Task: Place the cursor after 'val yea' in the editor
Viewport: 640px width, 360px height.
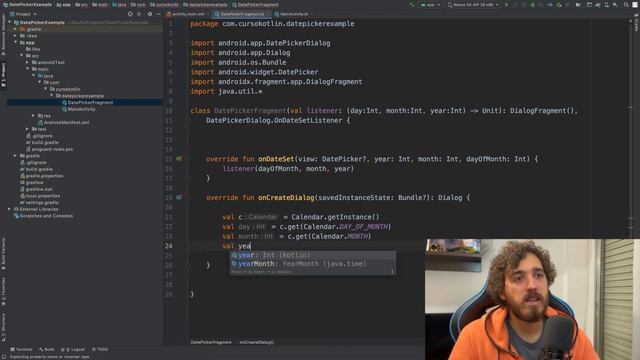Action: (x=251, y=246)
